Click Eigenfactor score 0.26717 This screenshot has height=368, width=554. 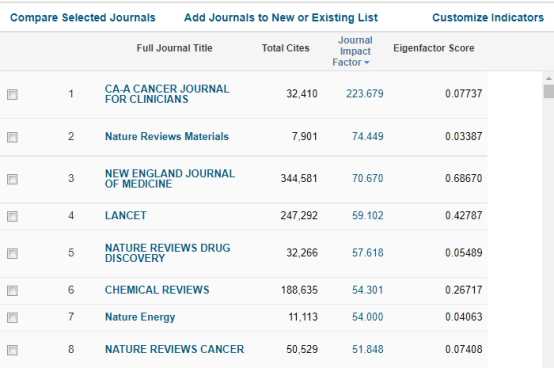464,290
